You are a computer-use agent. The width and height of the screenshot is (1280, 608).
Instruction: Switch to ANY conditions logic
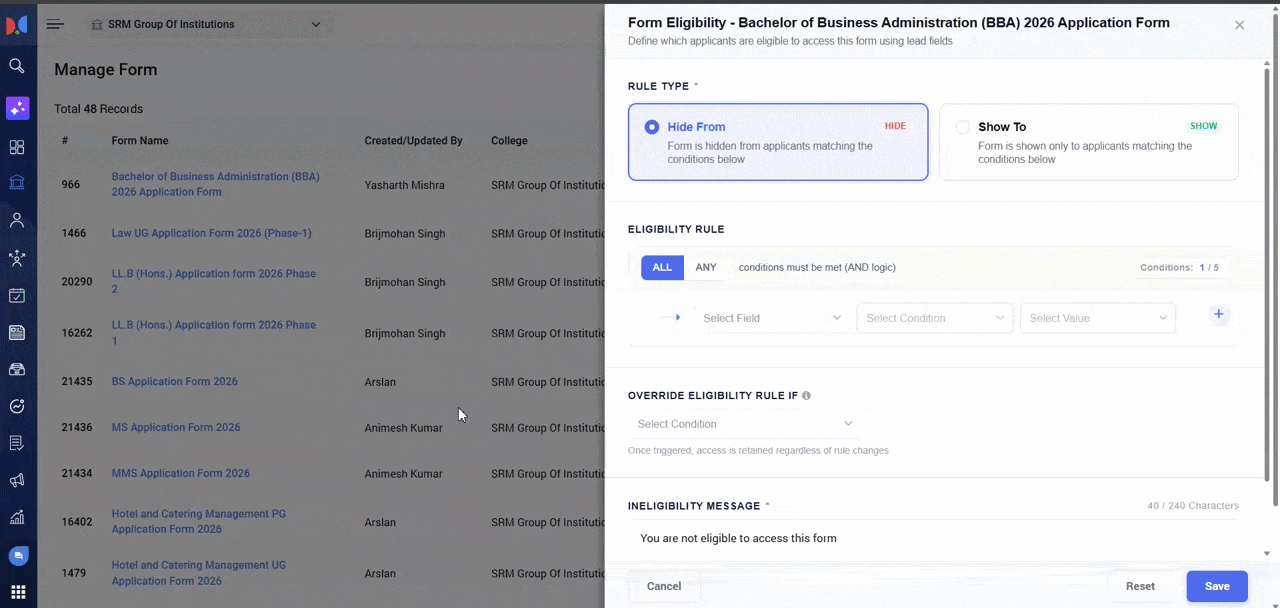[706, 267]
